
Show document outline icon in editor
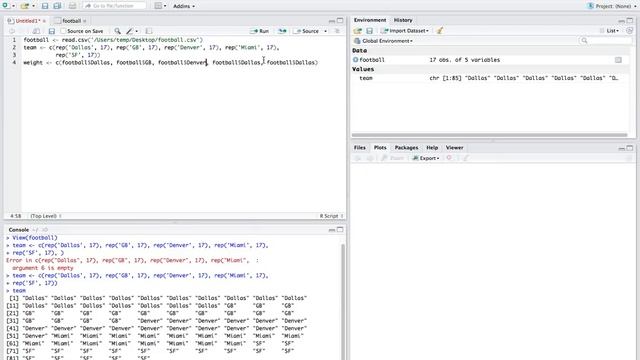[x=337, y=31]
